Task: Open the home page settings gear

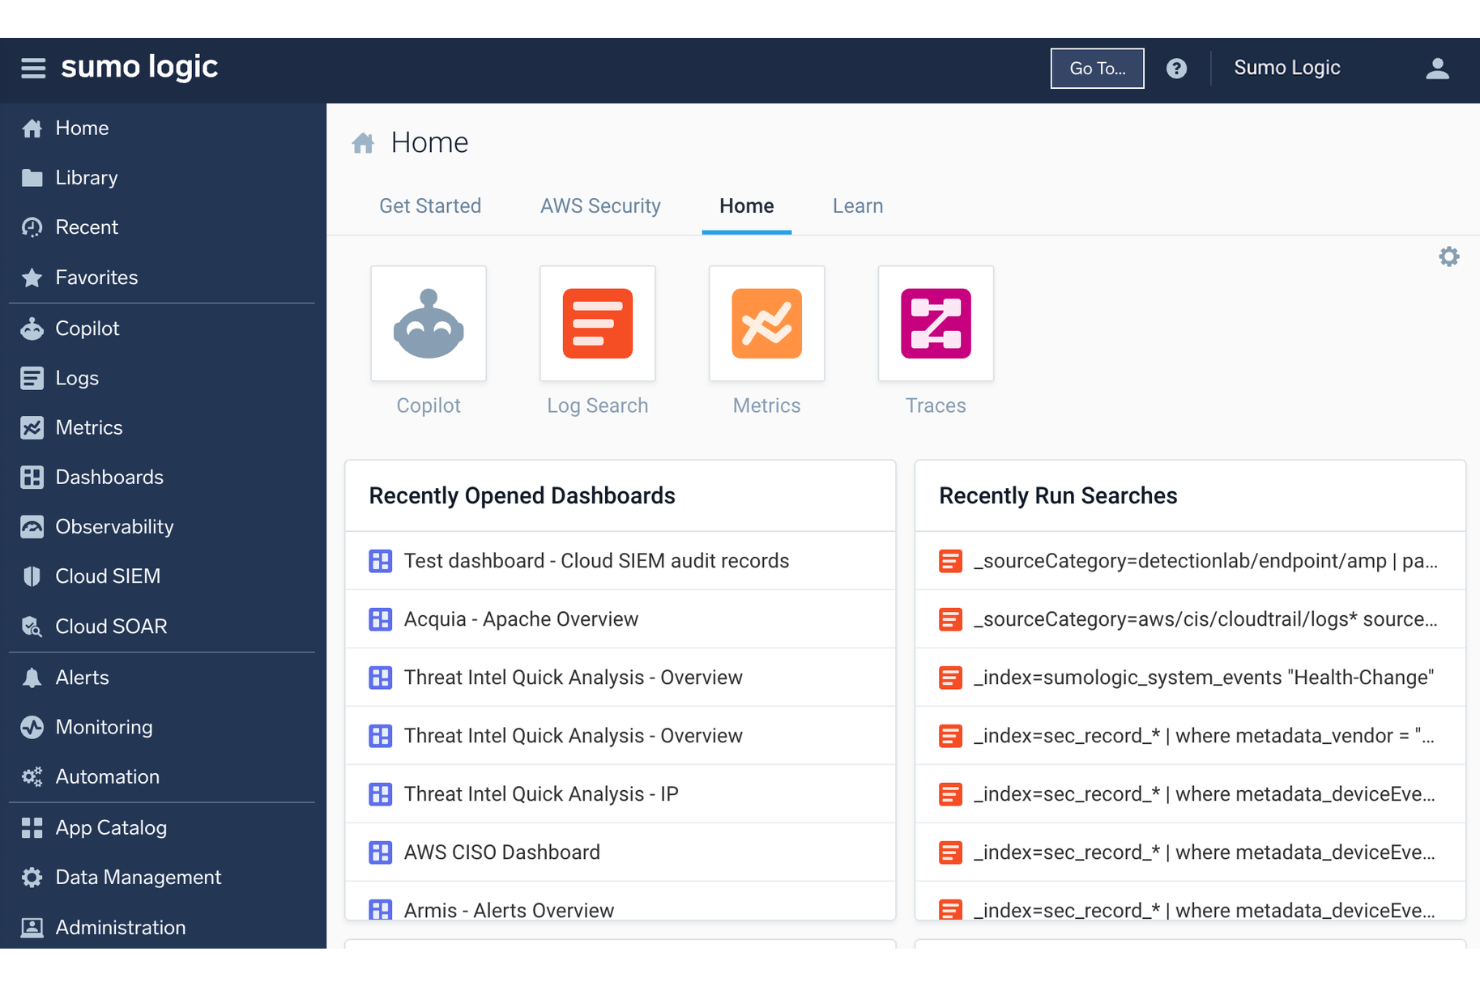Action: tap(1449, 256)
